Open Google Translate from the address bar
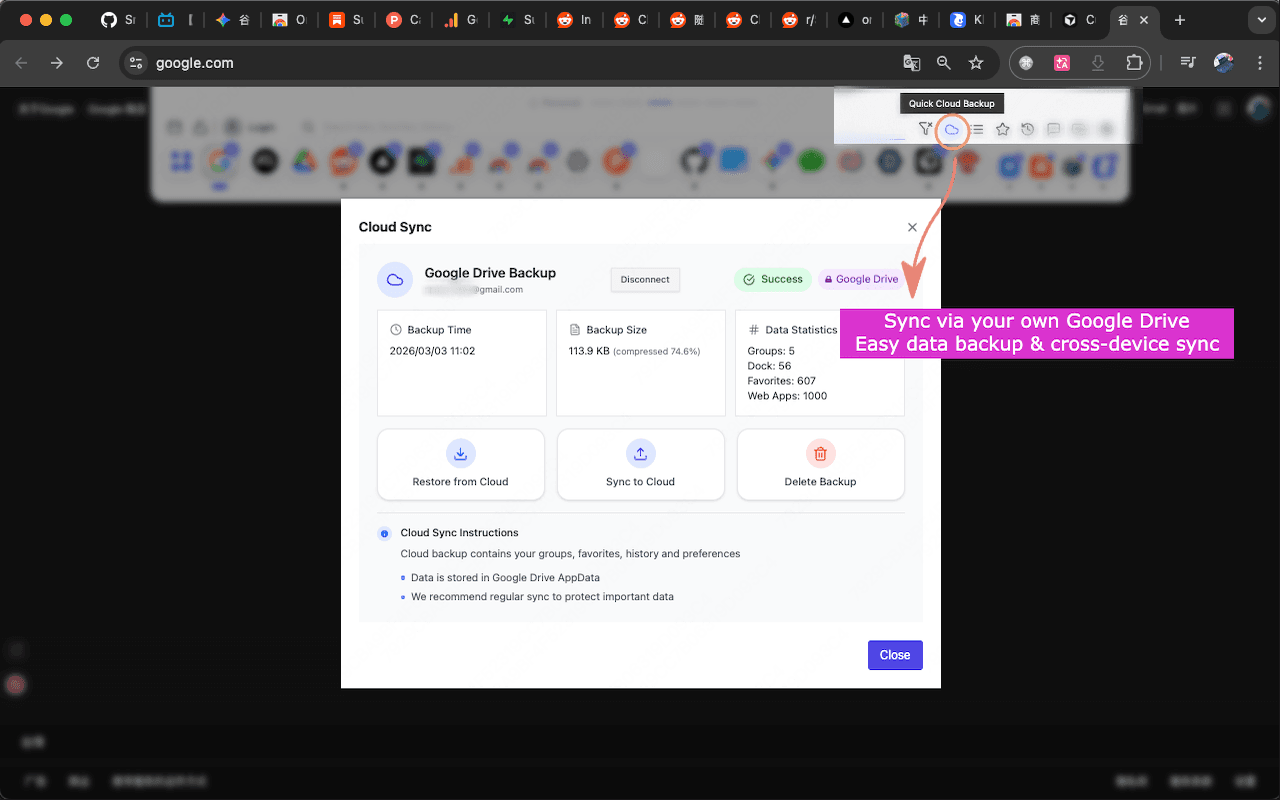The height and width of the screenshot is (800, 1280). [911, 62]
